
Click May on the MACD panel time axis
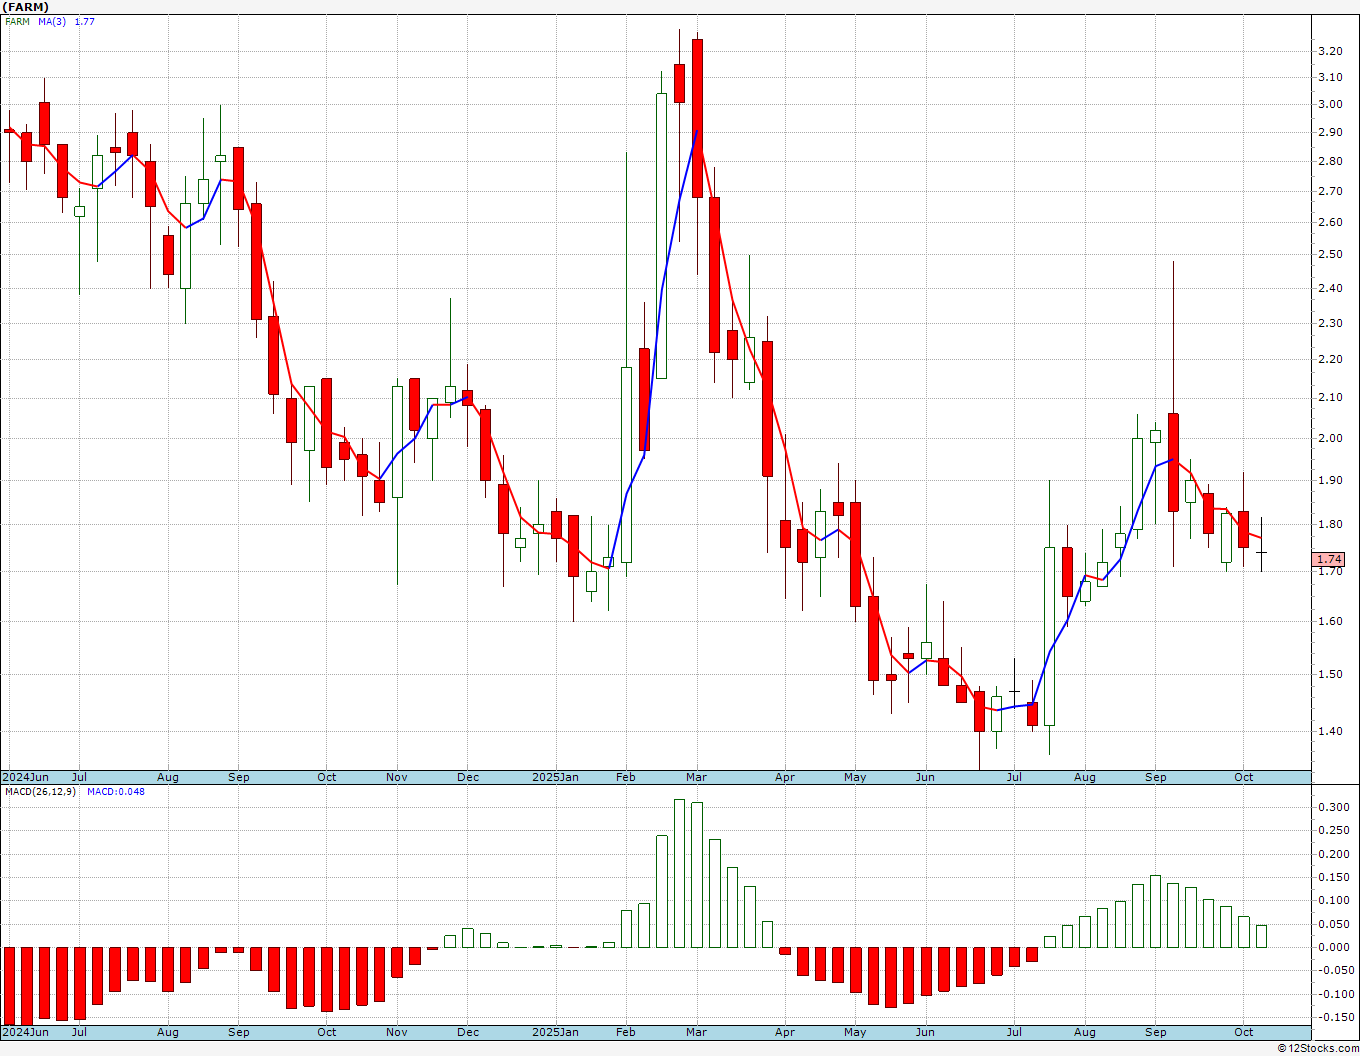click(x=855, y=1032)
